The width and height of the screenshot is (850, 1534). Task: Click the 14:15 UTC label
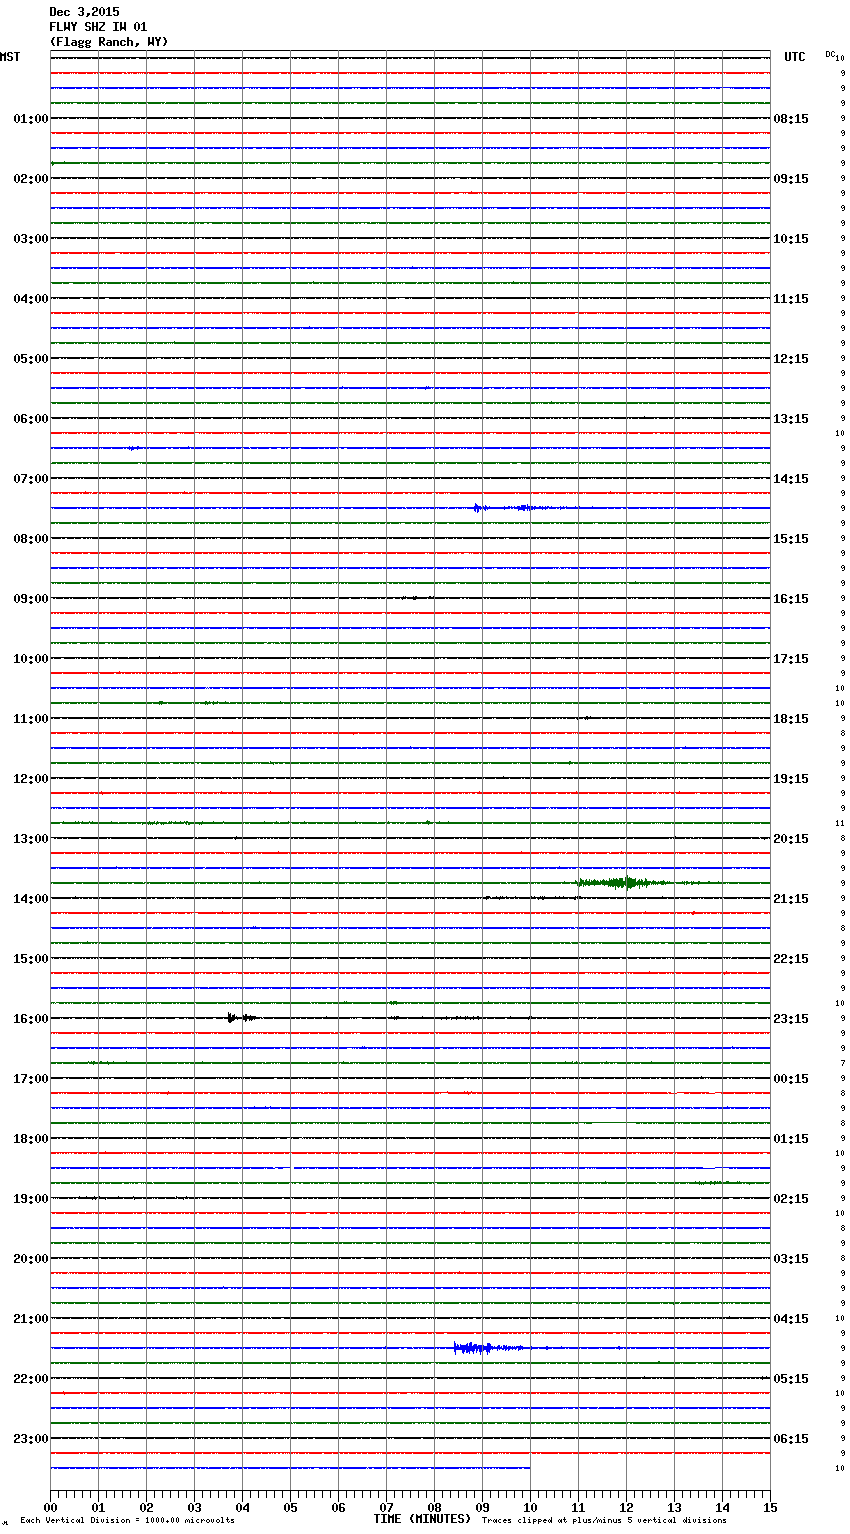791,479
